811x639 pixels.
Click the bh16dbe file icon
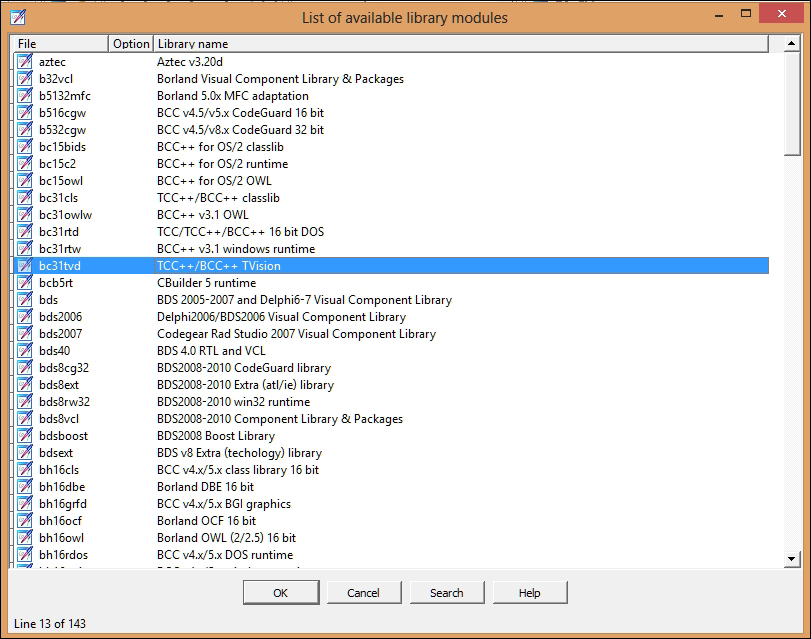pyautogui.click(x=24, y=487)
